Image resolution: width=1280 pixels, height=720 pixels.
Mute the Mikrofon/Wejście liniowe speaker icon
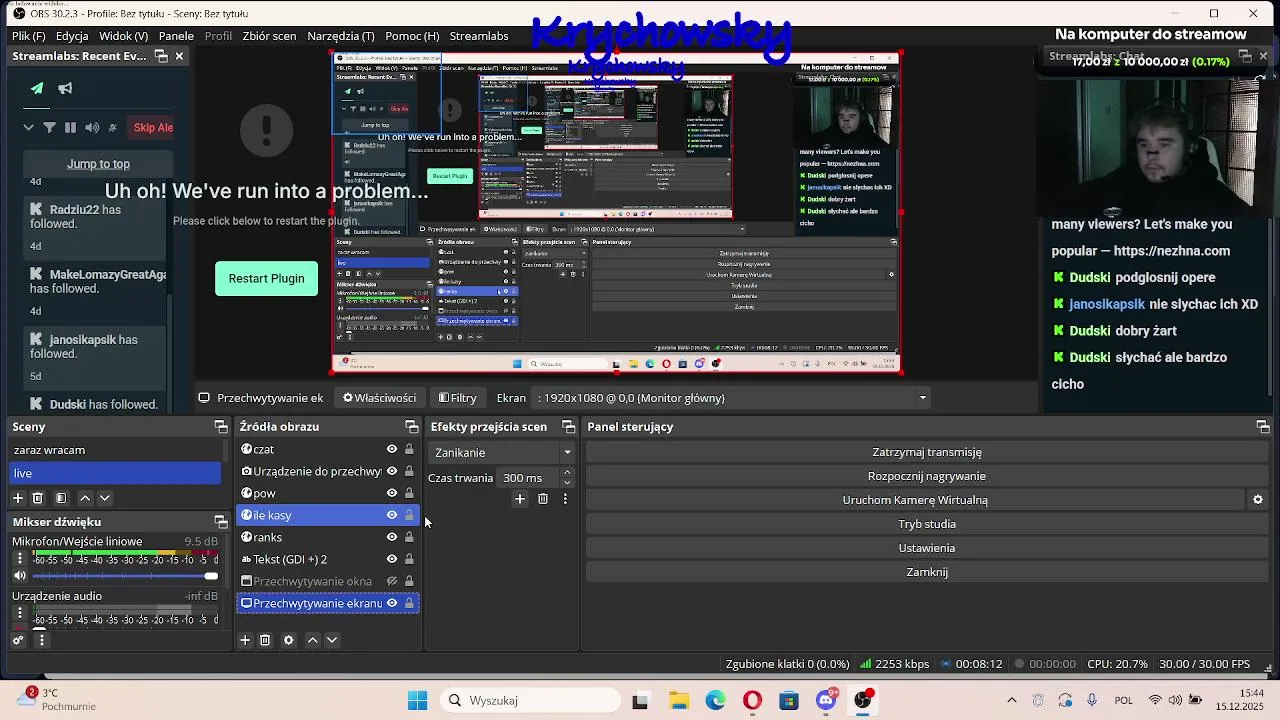click(x=19, y=576)
